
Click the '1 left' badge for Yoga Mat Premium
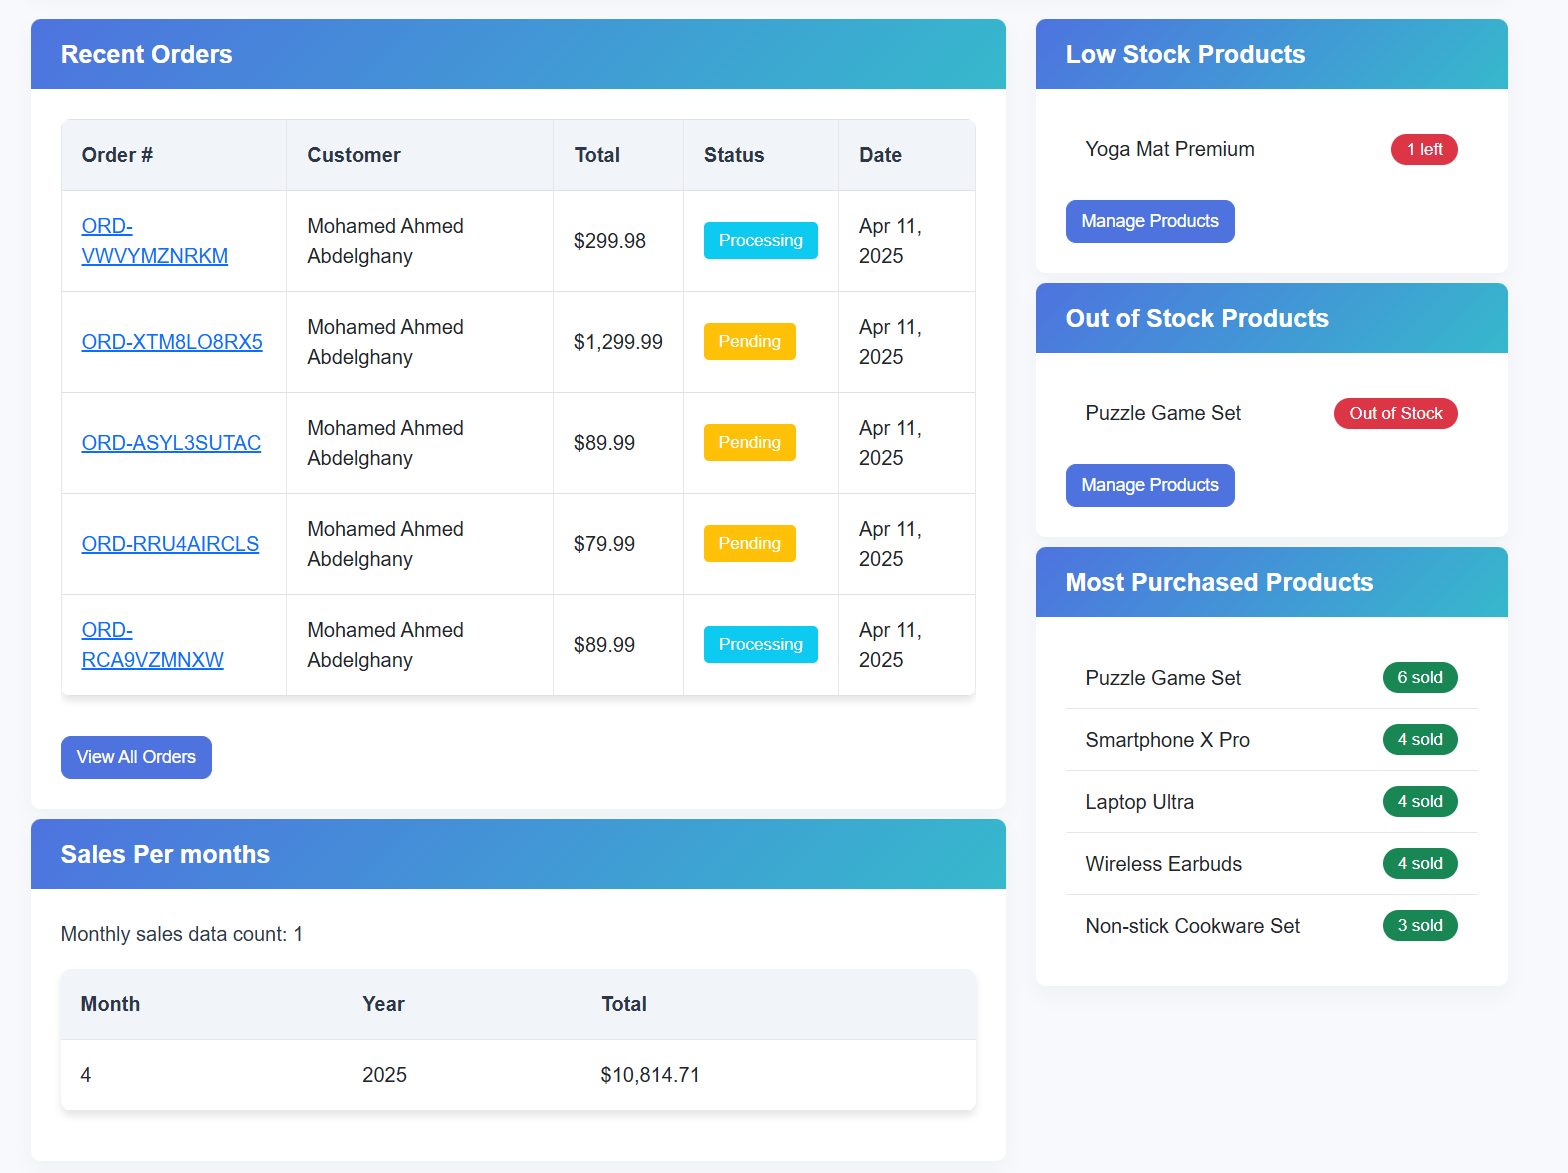point(1424,149)
